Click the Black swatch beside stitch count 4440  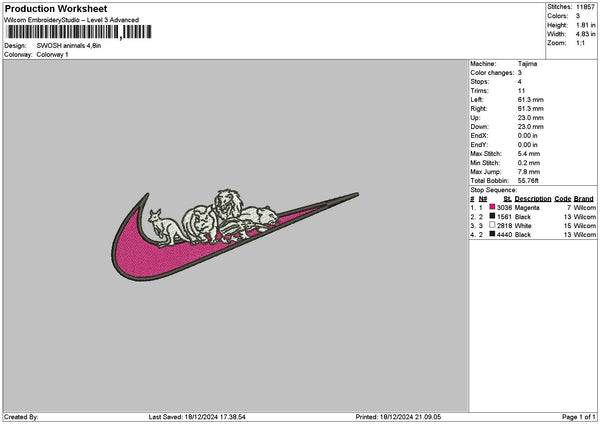(492, 234)
